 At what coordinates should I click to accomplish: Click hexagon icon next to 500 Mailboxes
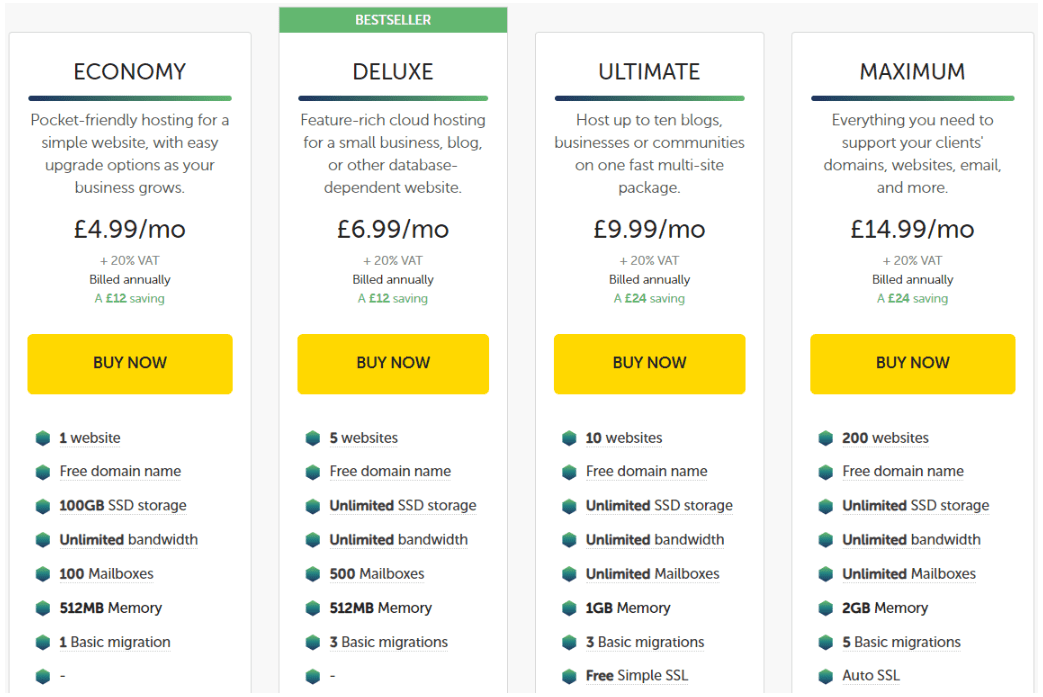(x=313, y=574)
